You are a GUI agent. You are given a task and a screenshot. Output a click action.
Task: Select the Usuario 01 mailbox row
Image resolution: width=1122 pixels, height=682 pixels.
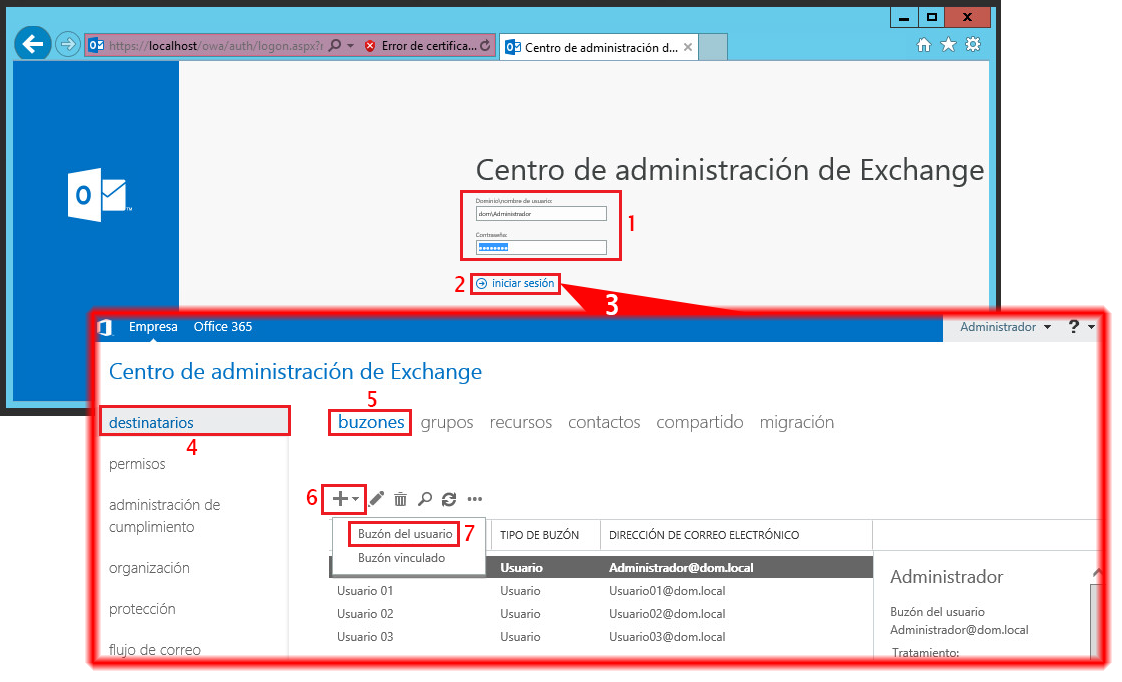click(601, 591)
